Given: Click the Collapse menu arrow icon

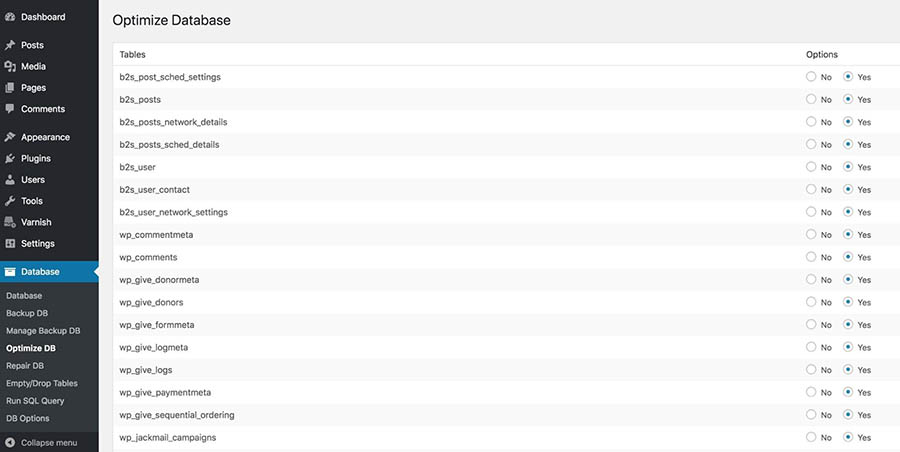Looking at the screenshot, I should (10, 443).
